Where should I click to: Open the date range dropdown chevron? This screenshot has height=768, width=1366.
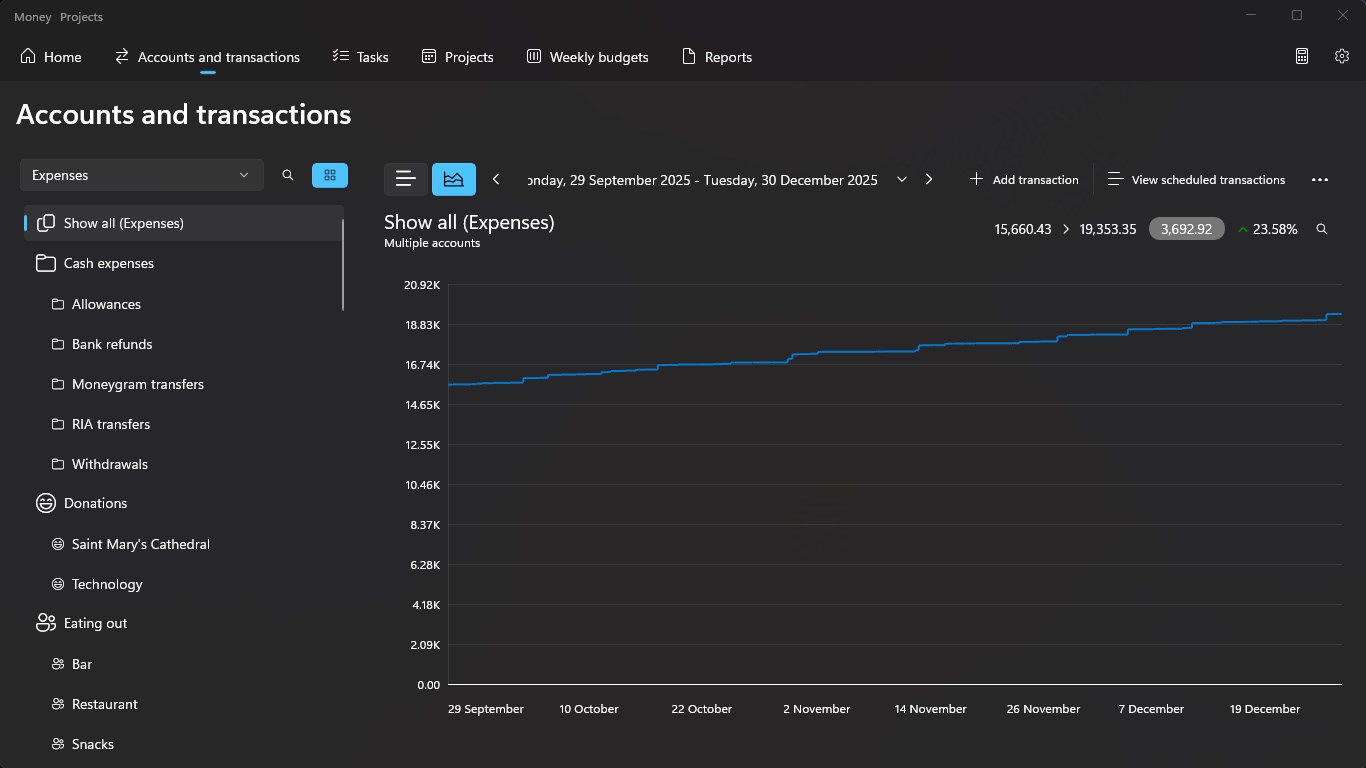(x=902, y=179)
